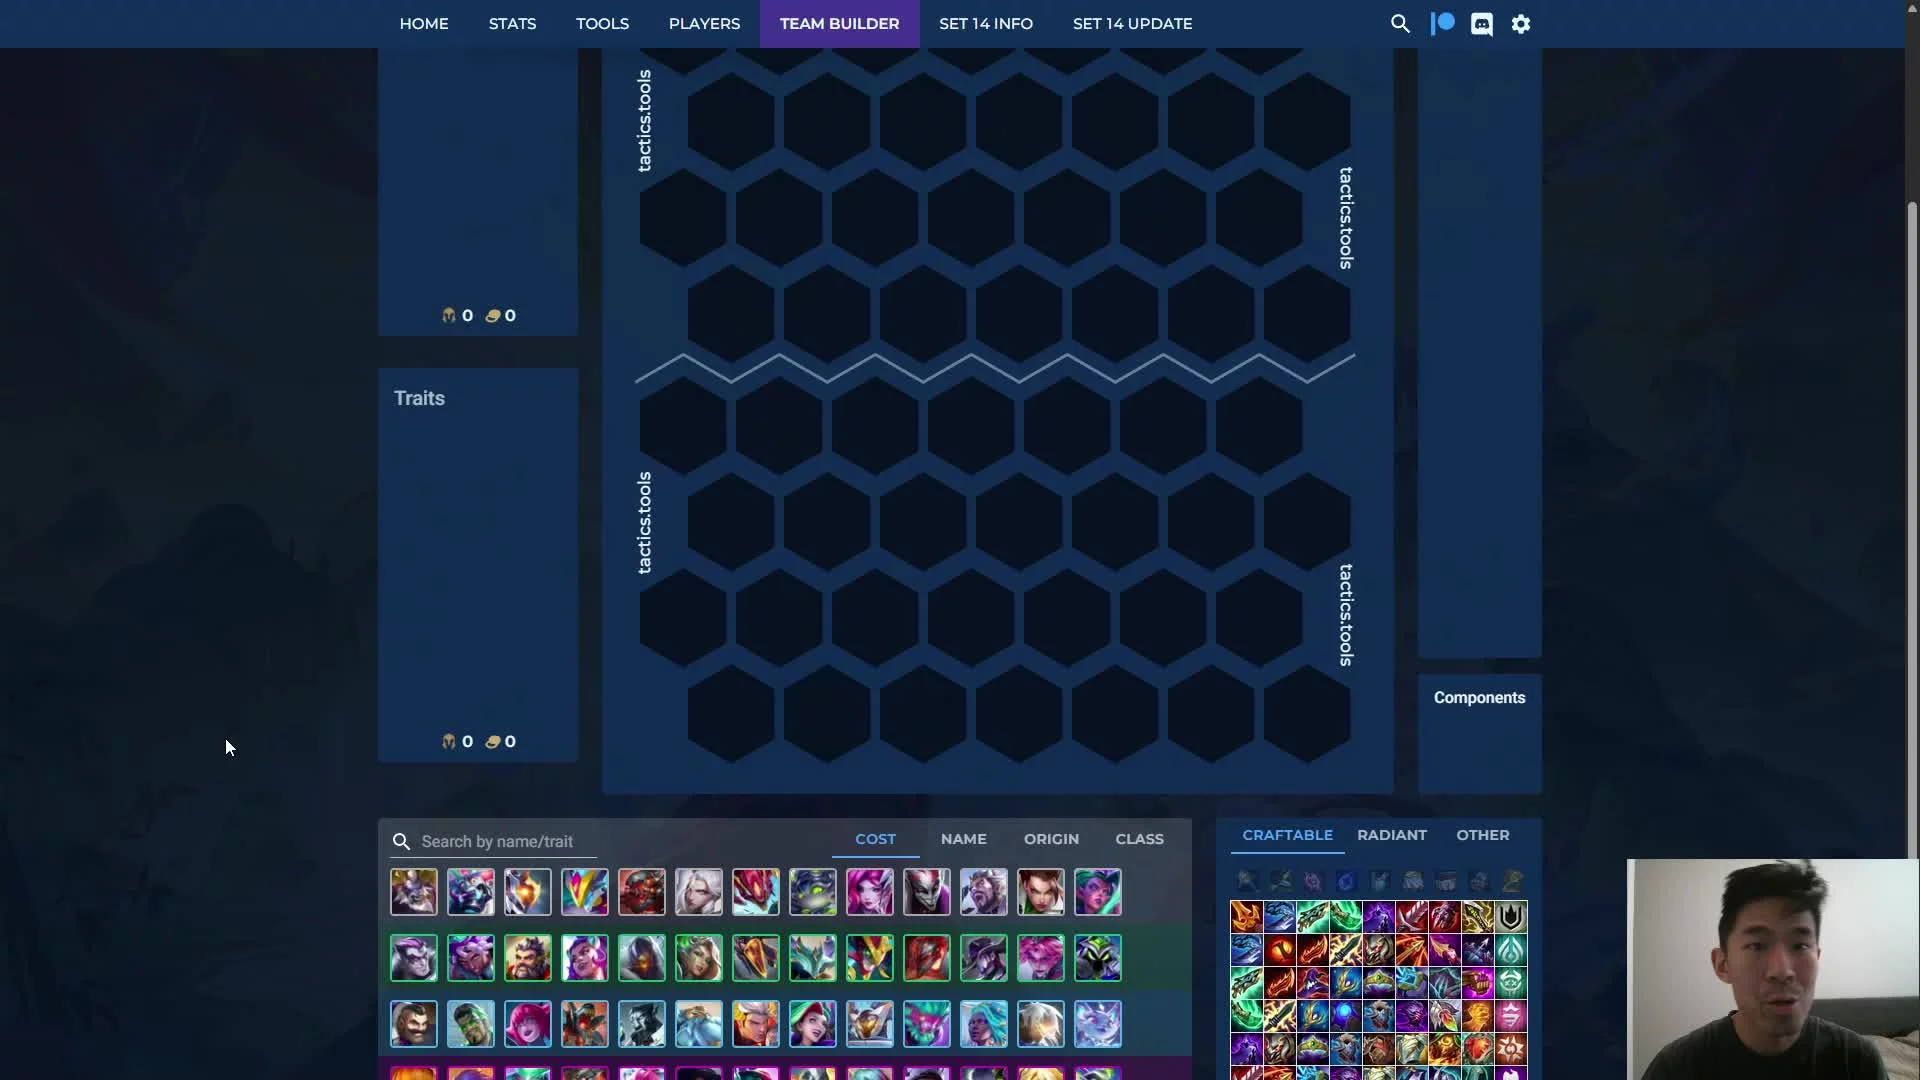The height and width of the screenshot is (1080, 1920).
Task: Show CRAFTABLE items tab
Action: 1287,835
